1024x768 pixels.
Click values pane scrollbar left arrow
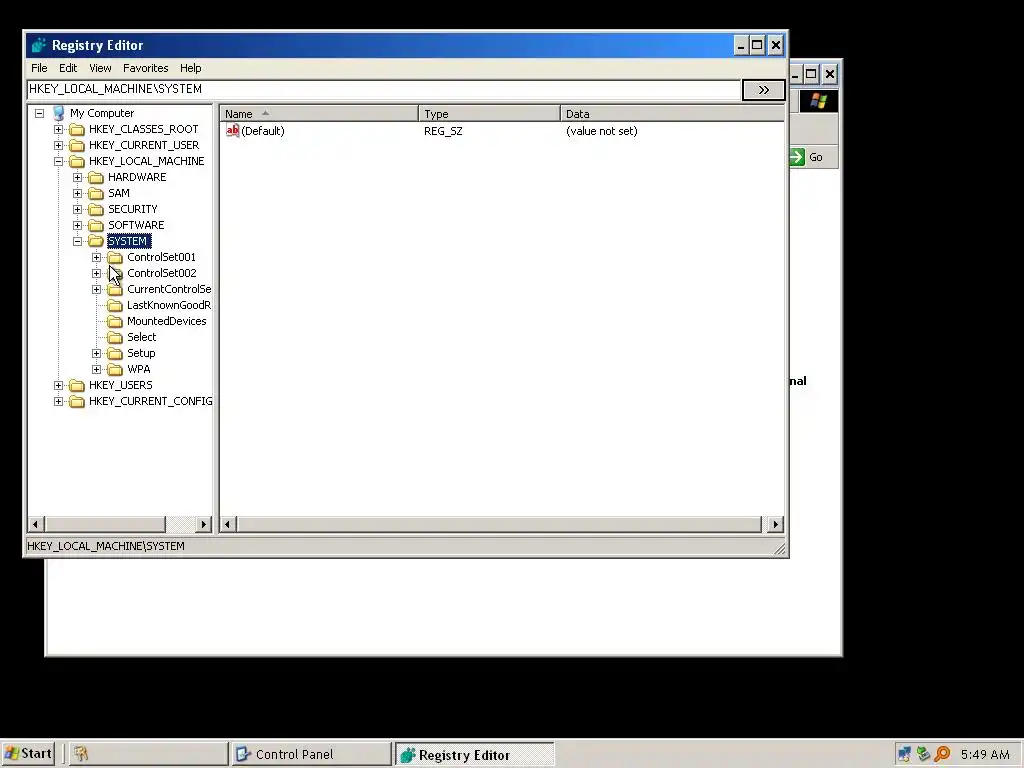click(228, 524)
